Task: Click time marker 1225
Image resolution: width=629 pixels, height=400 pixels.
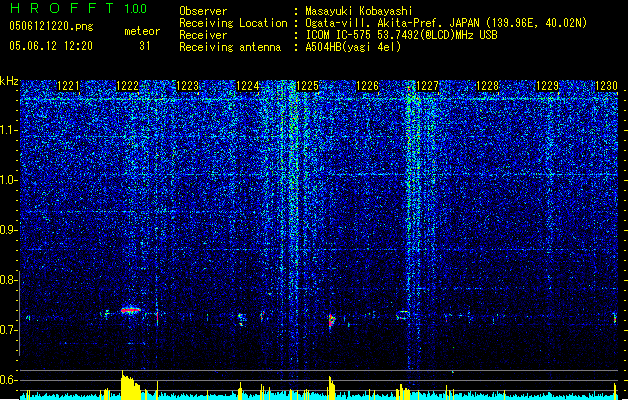Action: pos(307,86)
